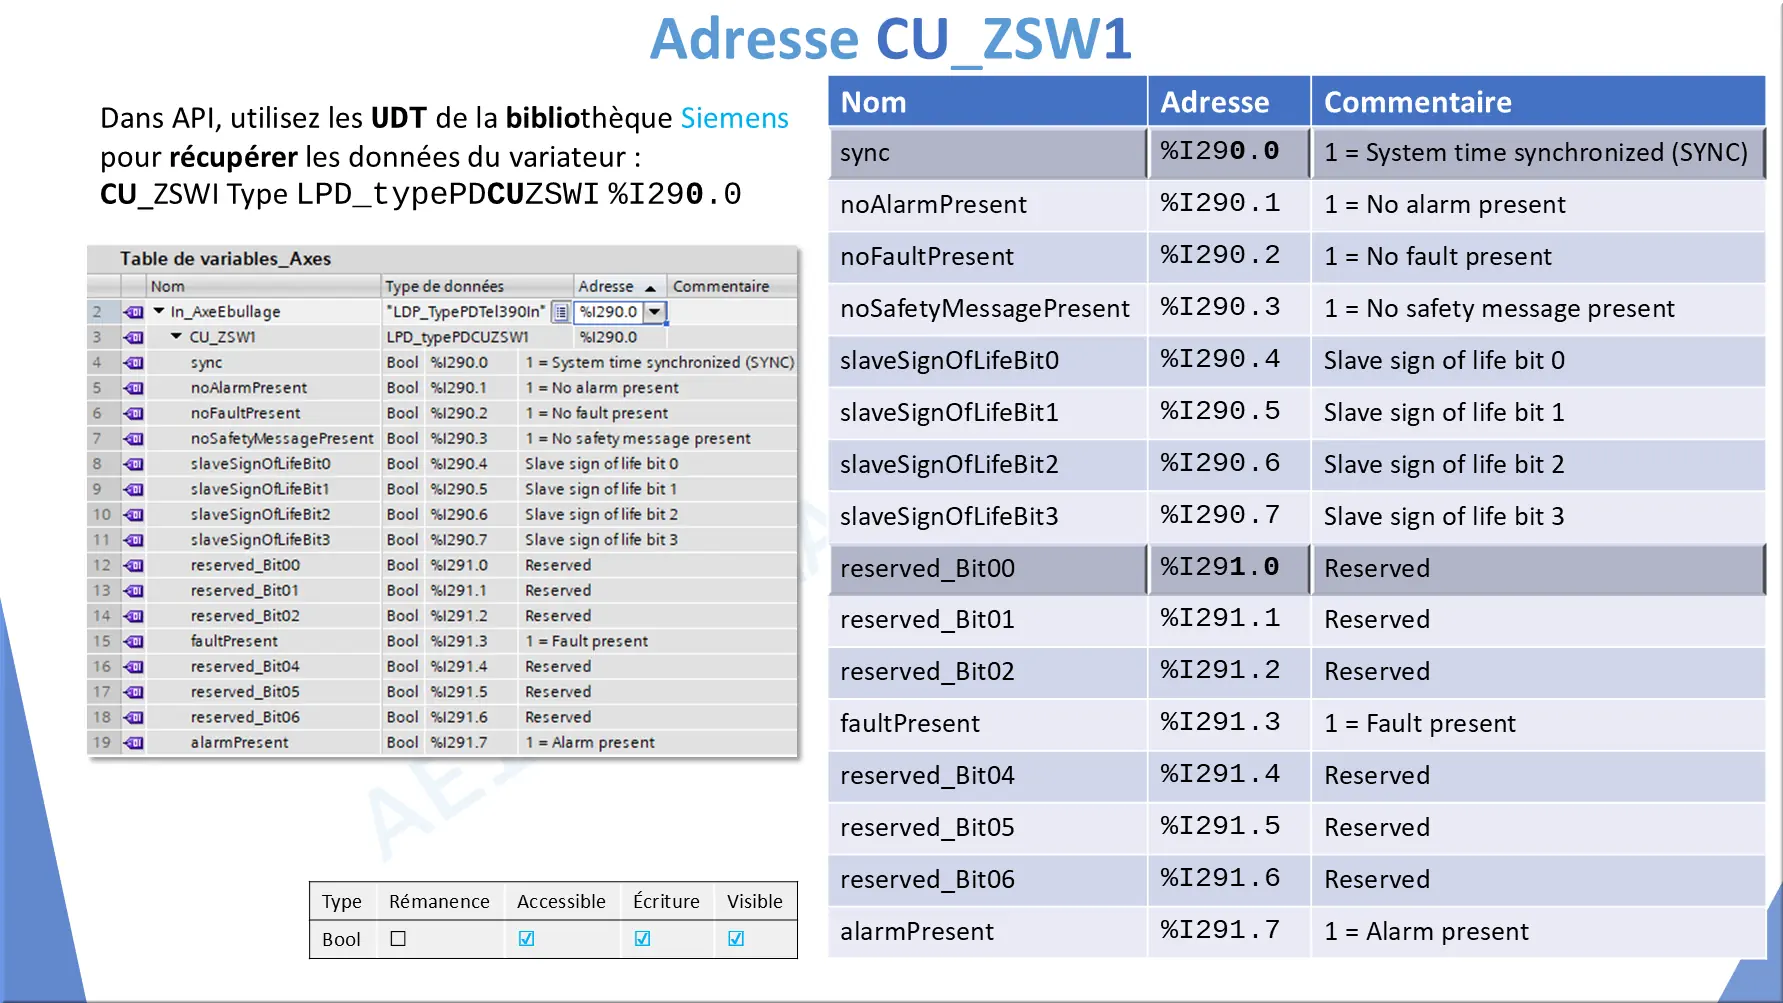Collapse the CU_ZSW1 structure node

coord(176,337)
